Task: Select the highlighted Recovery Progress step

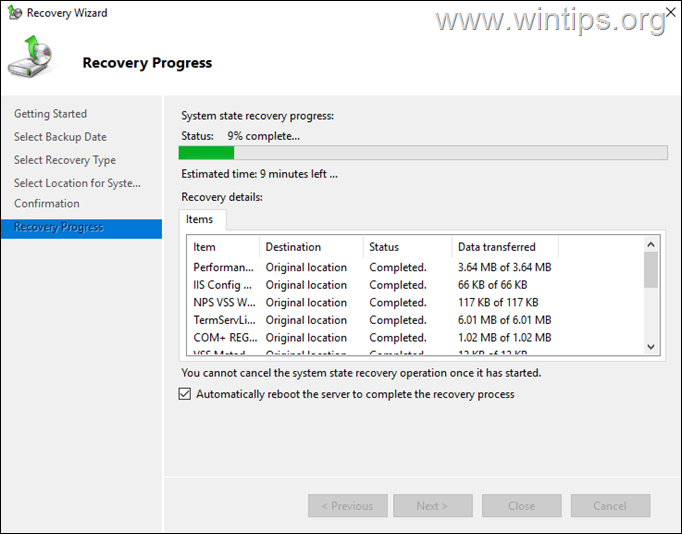Action: click(58, 227)
